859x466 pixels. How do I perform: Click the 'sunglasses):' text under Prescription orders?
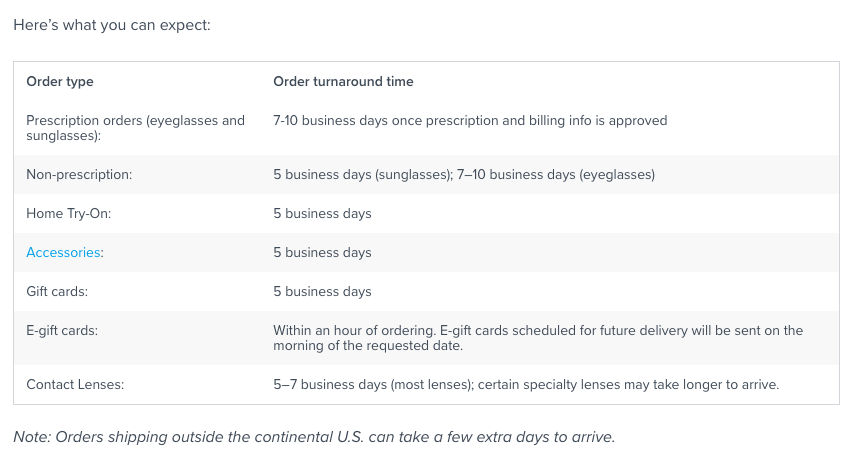pos(64,136)
